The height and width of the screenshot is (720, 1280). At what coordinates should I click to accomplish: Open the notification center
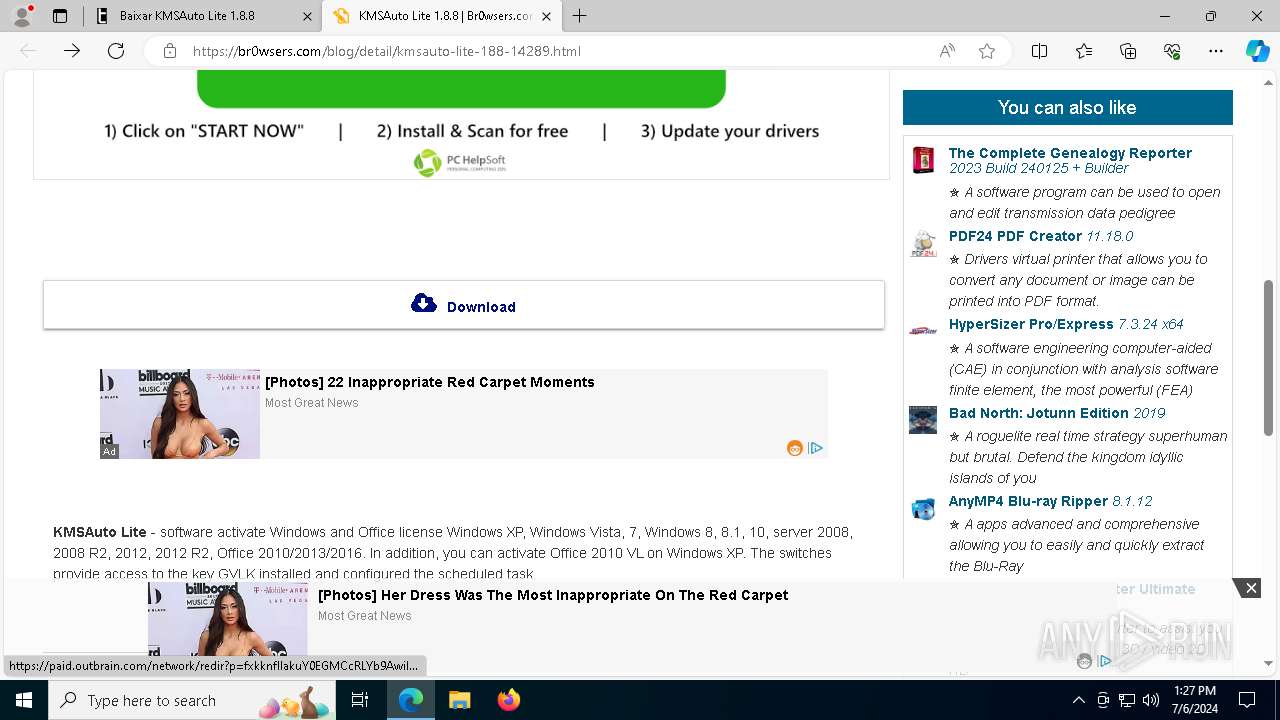tap(1247, 700)
